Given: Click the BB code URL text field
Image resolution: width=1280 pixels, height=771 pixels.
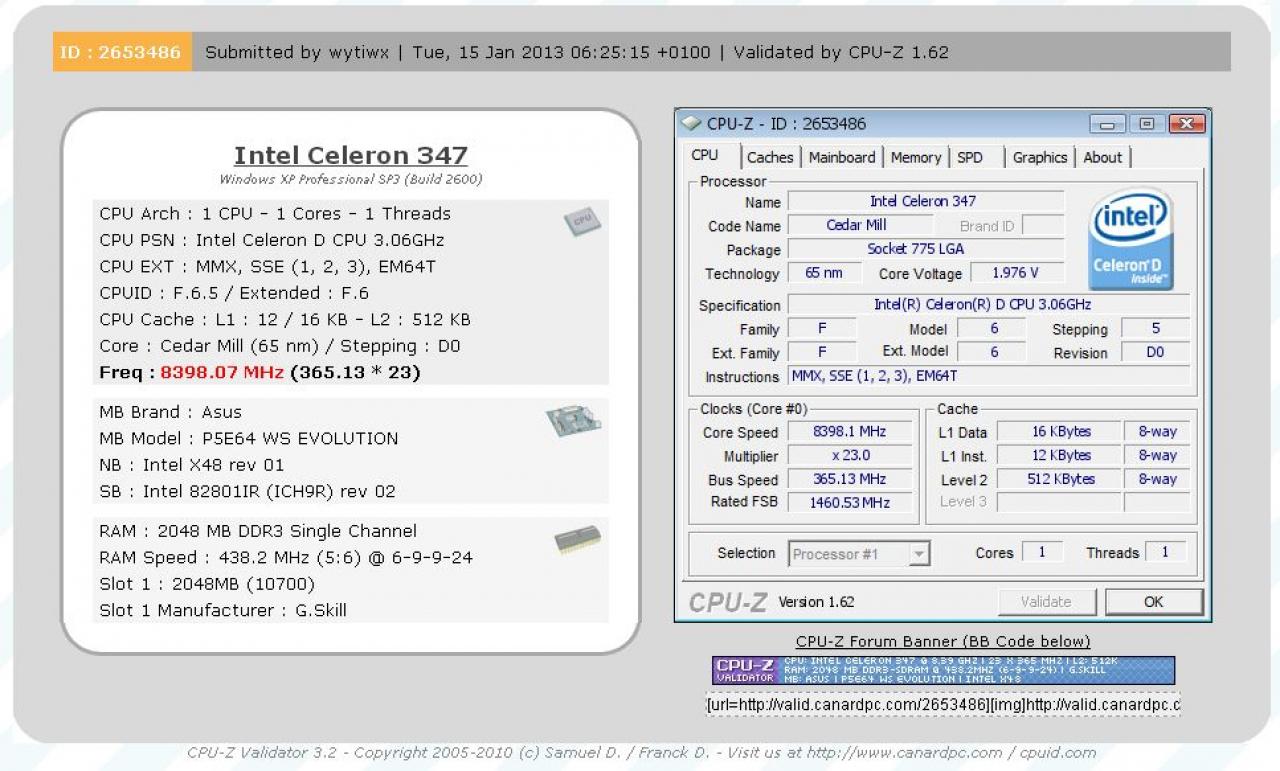Looking at the screenshot, I should coord(943,705).
